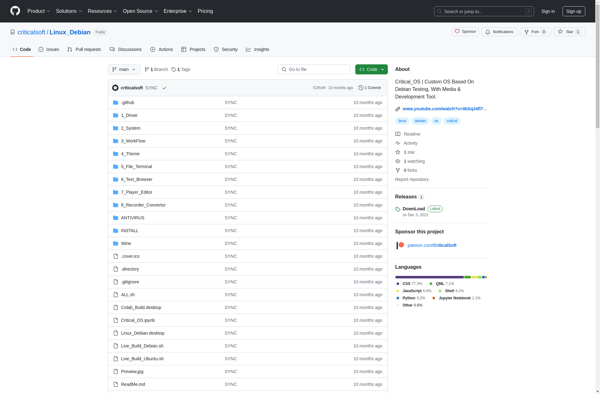Click the folder icon beside ANTIVIRUS
The width and height of the screenshot is (600, 394).
coord(116,218)
